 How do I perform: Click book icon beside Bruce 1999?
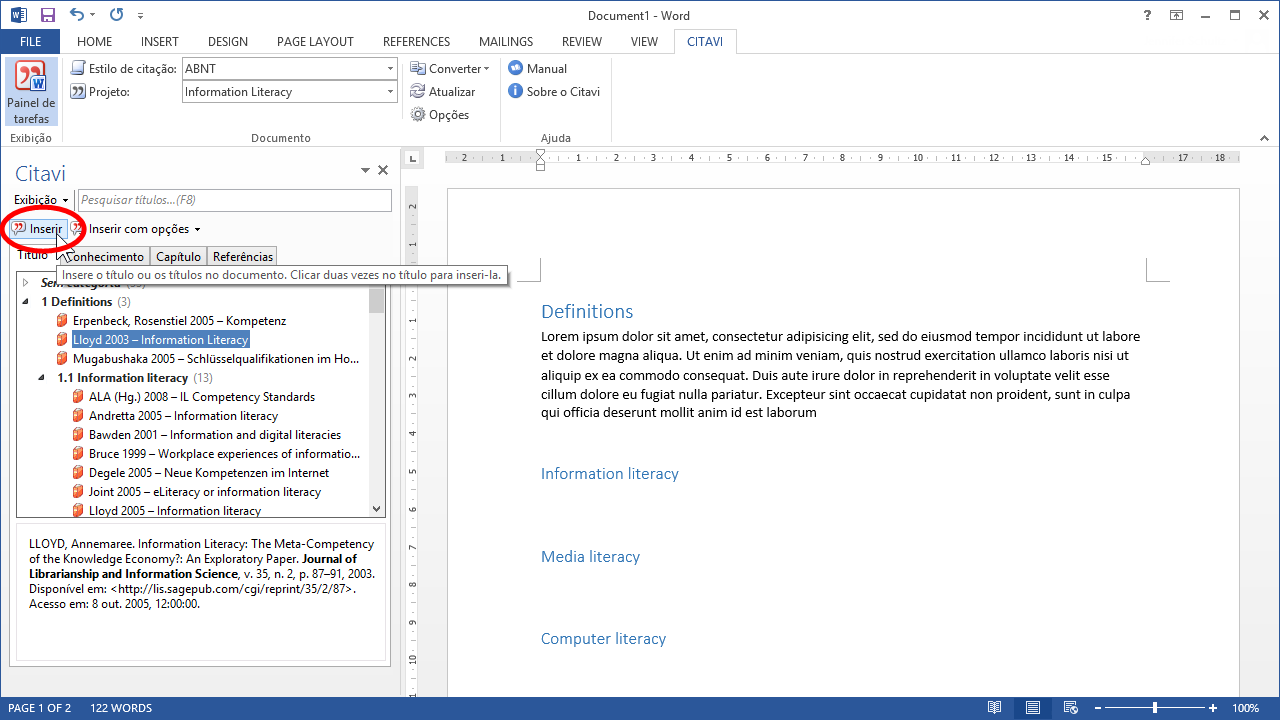(x=78, y=454)
